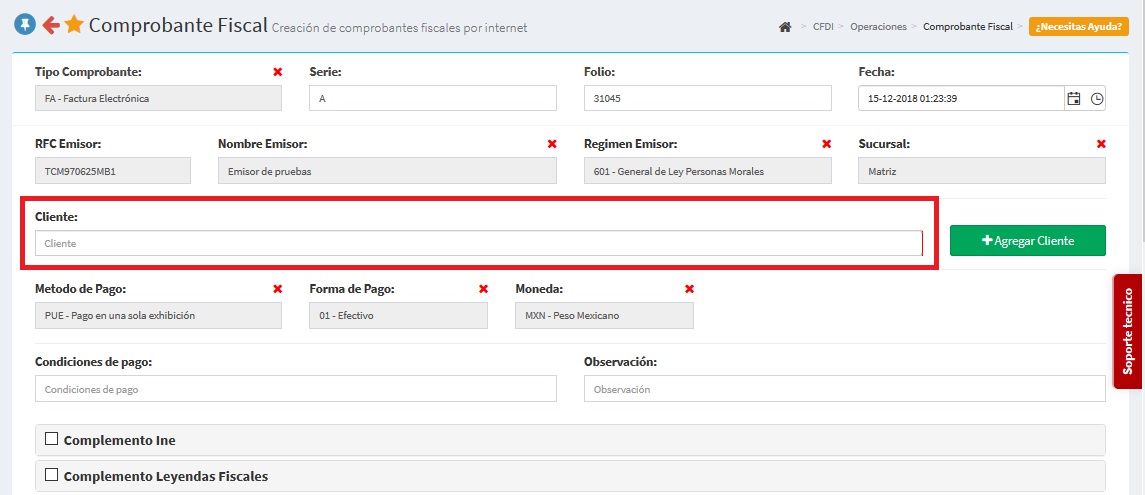Click the ¿Necesitas Ayuda? button

click(1071, 27)
